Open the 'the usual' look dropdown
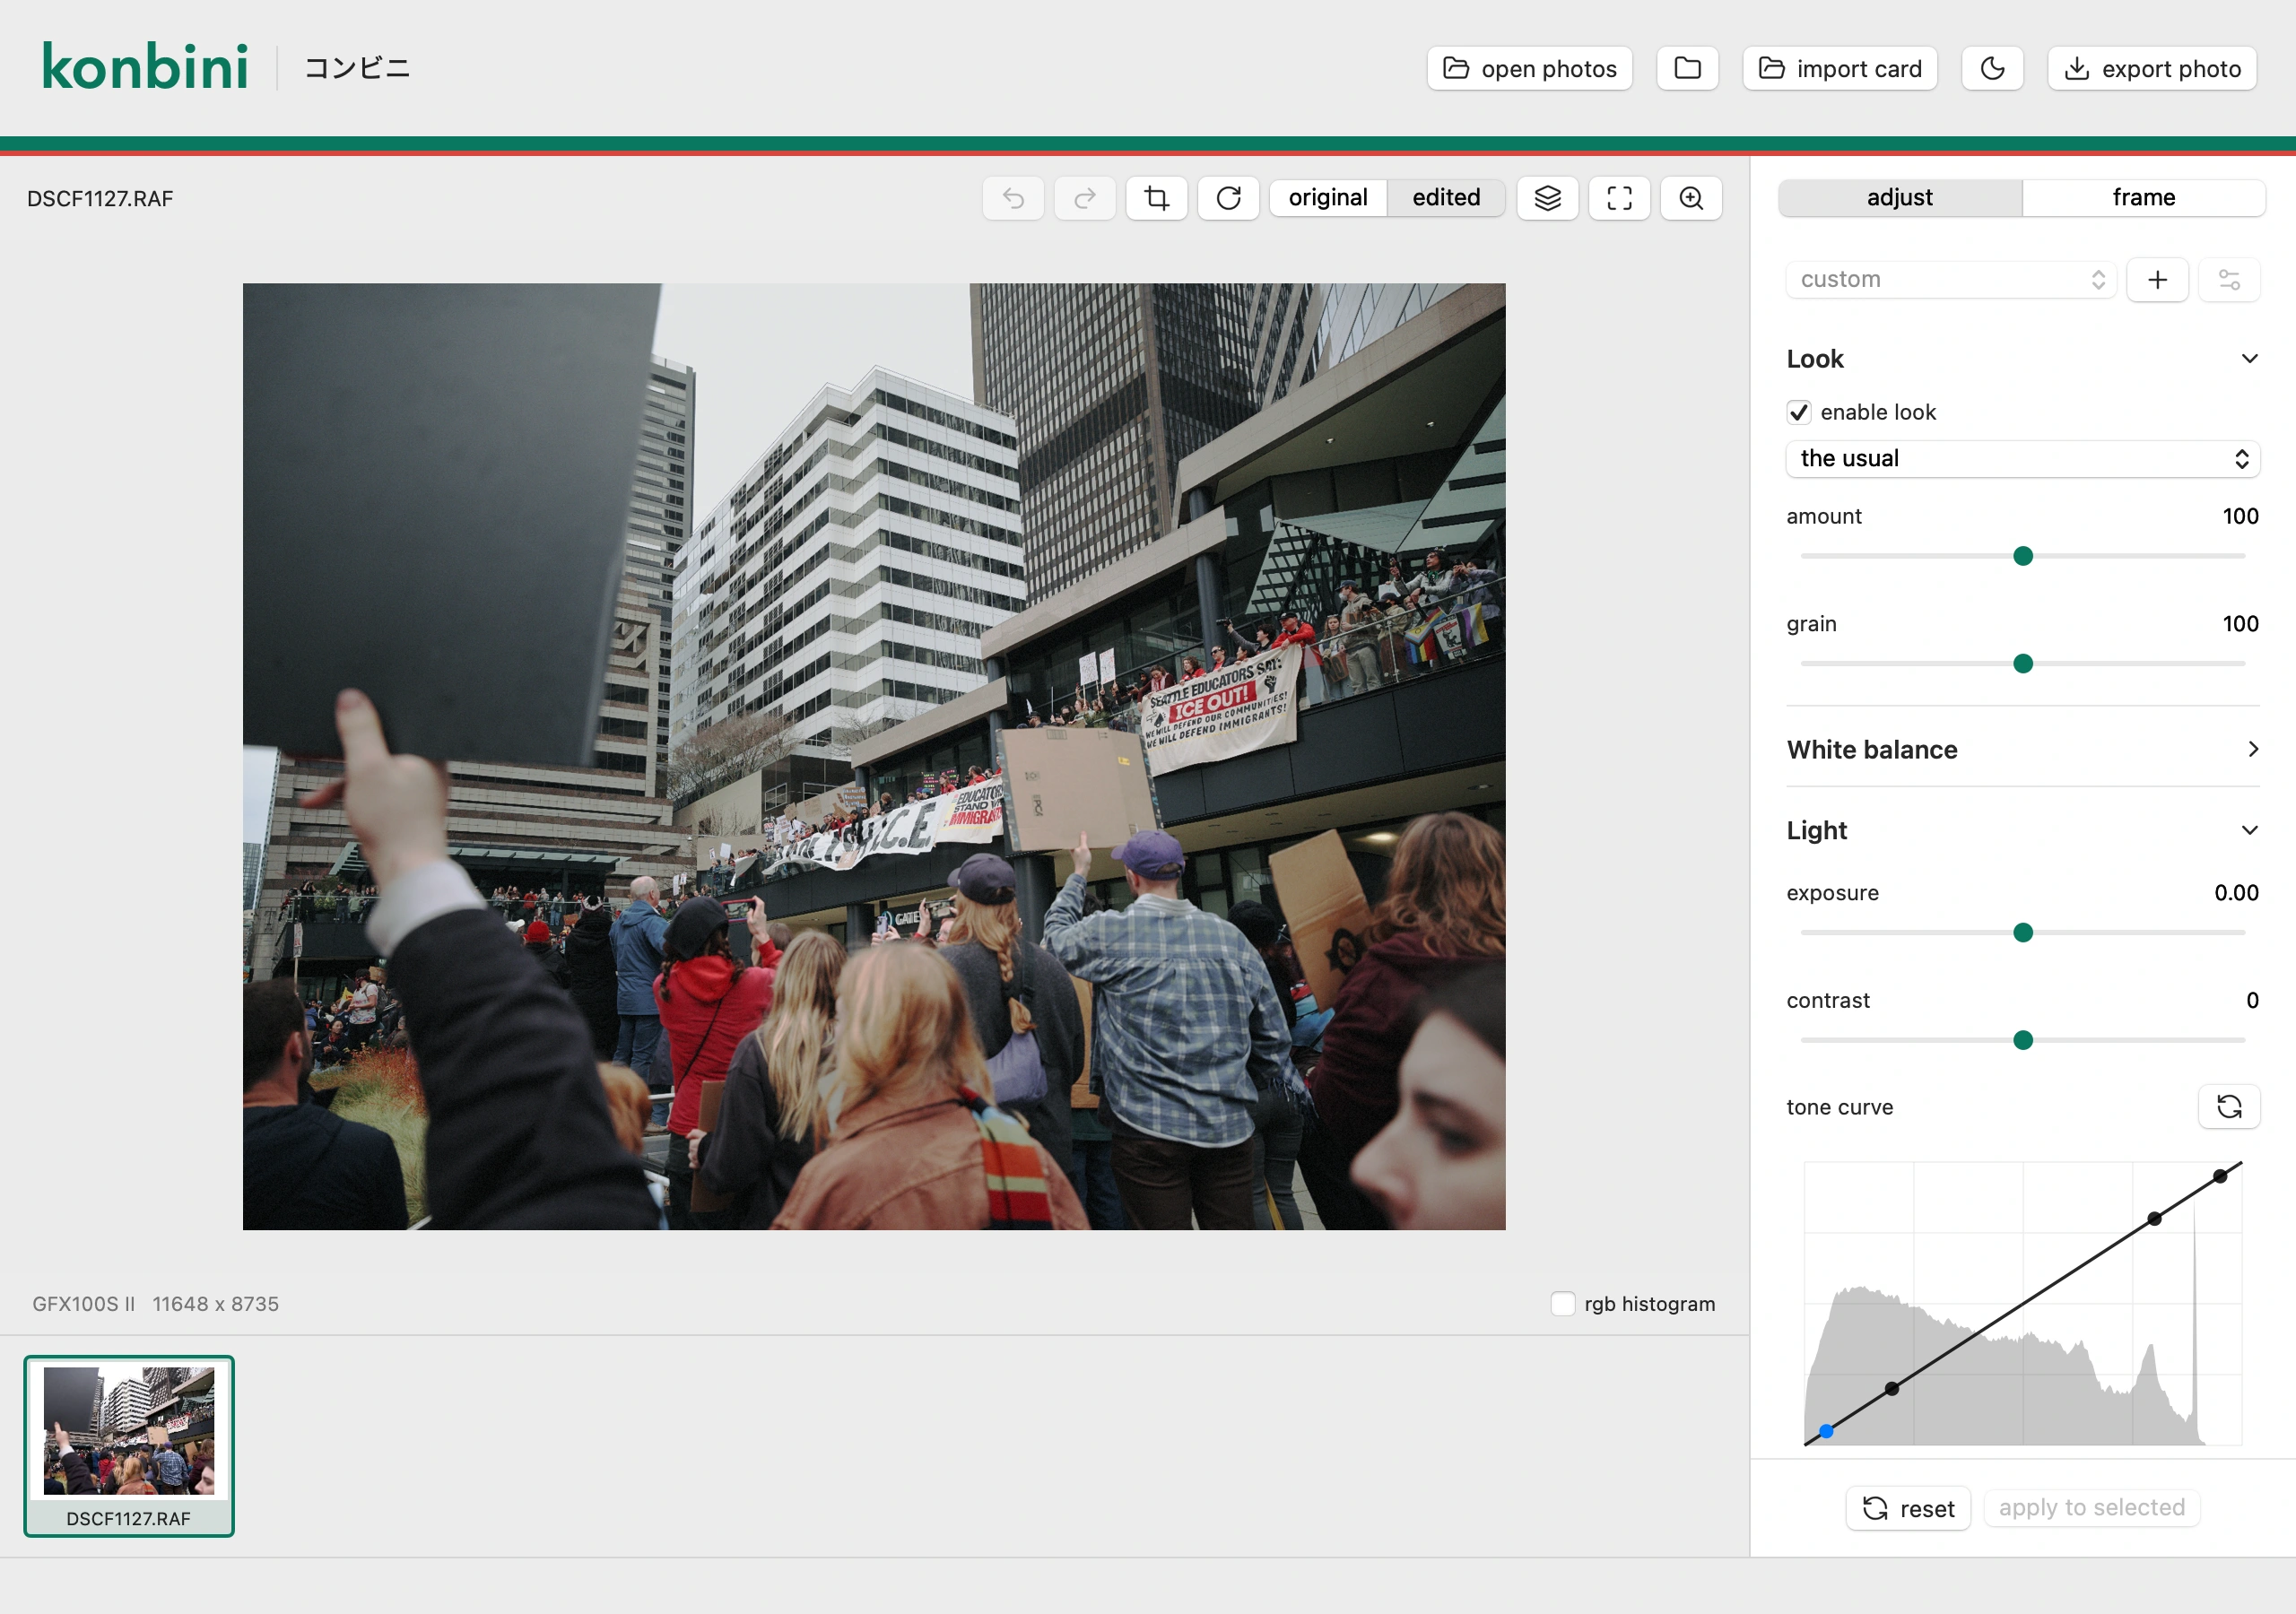The width and height of the screenshot is (2296, 1614). (2023, 458)
